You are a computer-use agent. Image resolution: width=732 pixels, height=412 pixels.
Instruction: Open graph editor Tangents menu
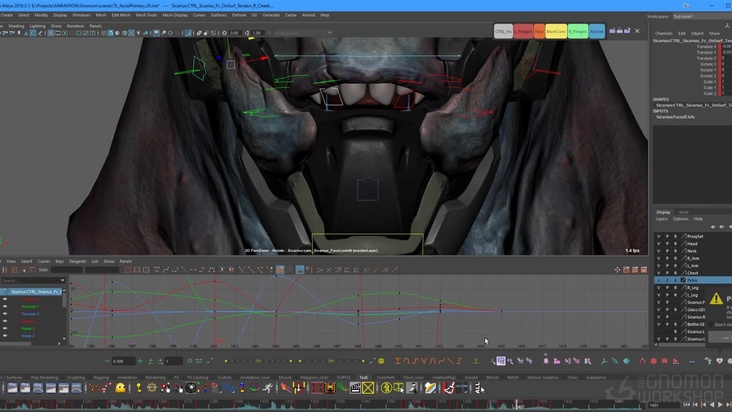77,261
